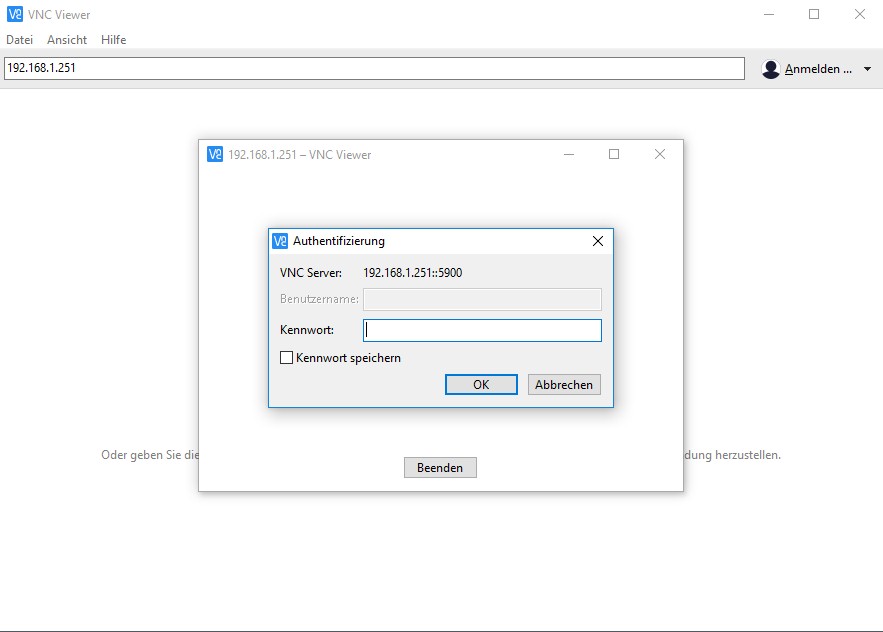Focus the Kennwort password field
The height and width of the screenshot is (632, 883).
(x=482, y=331)
